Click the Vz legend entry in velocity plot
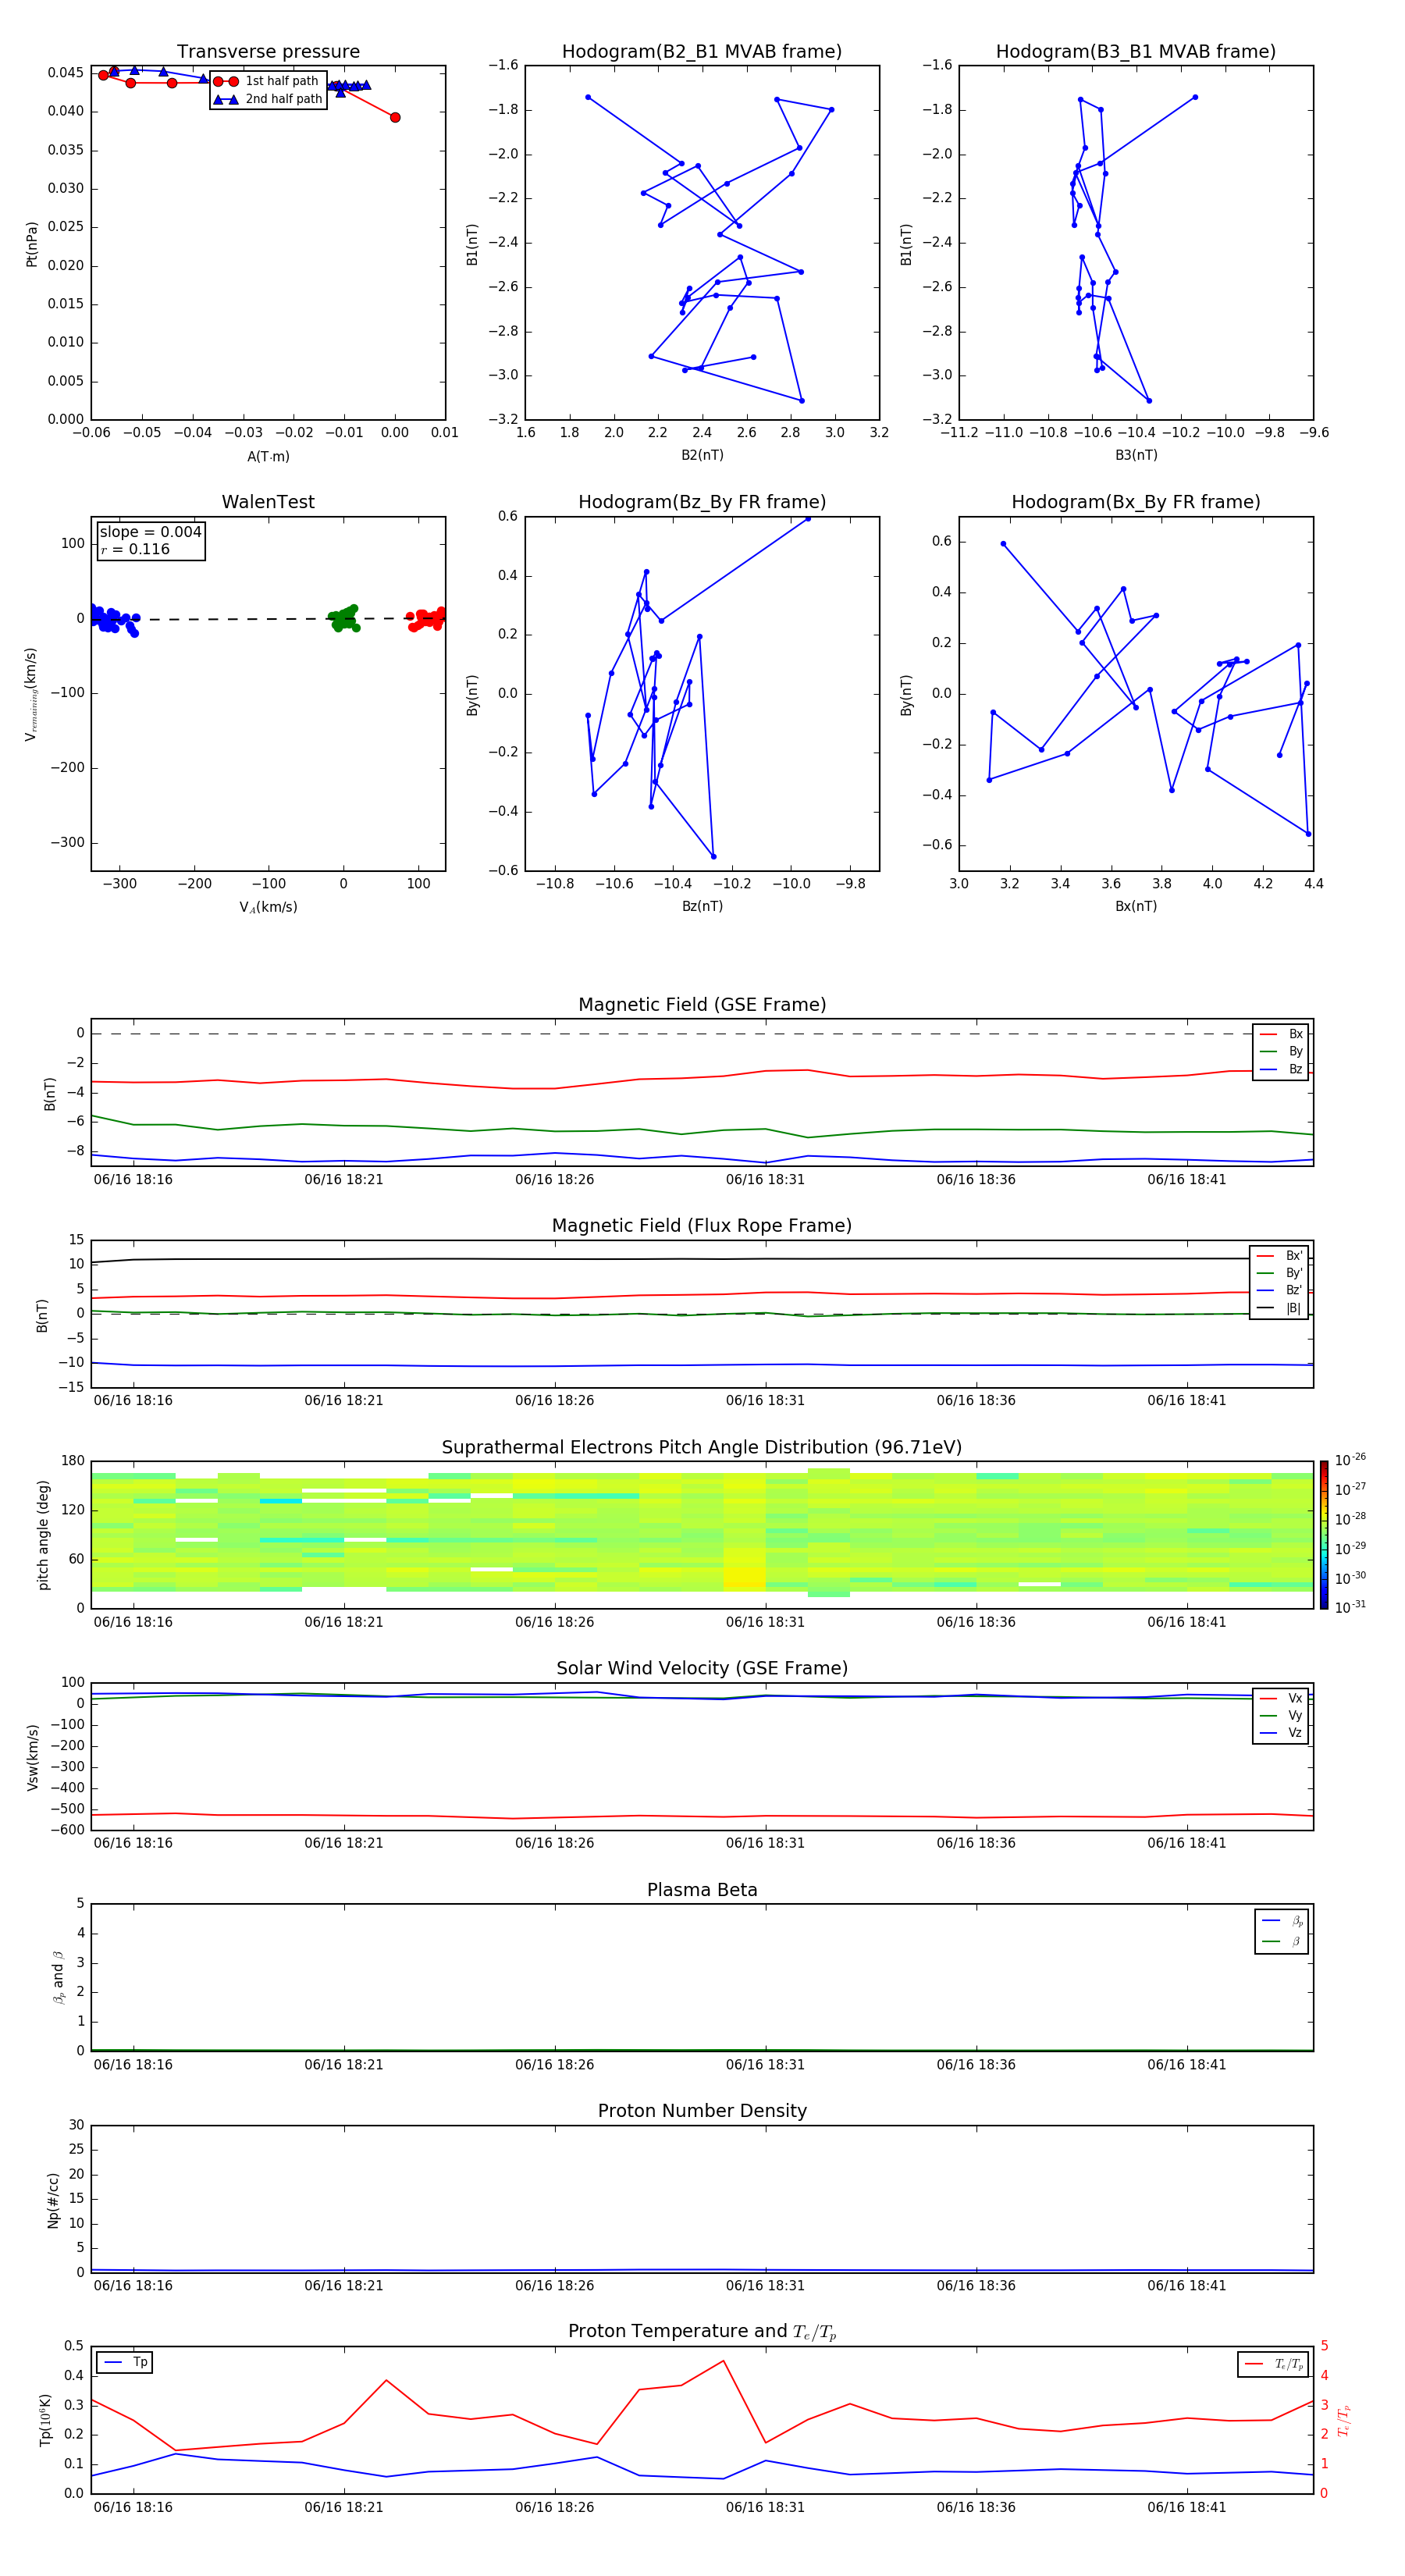 coord(1281,1733)
